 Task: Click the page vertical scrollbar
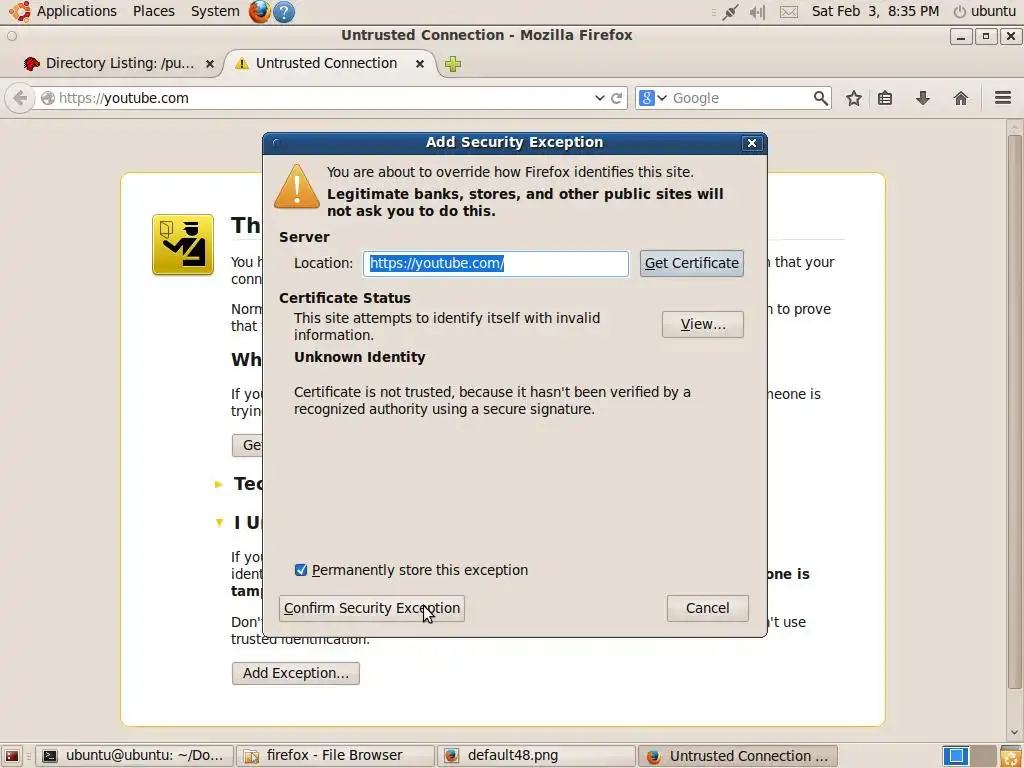click(1014, 411)
